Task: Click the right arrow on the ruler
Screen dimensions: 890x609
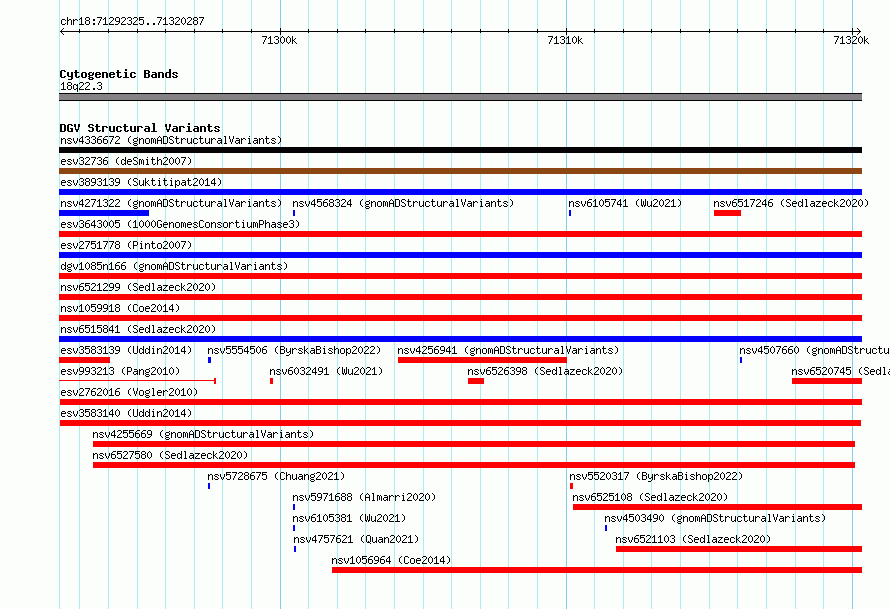Action: 858,31
